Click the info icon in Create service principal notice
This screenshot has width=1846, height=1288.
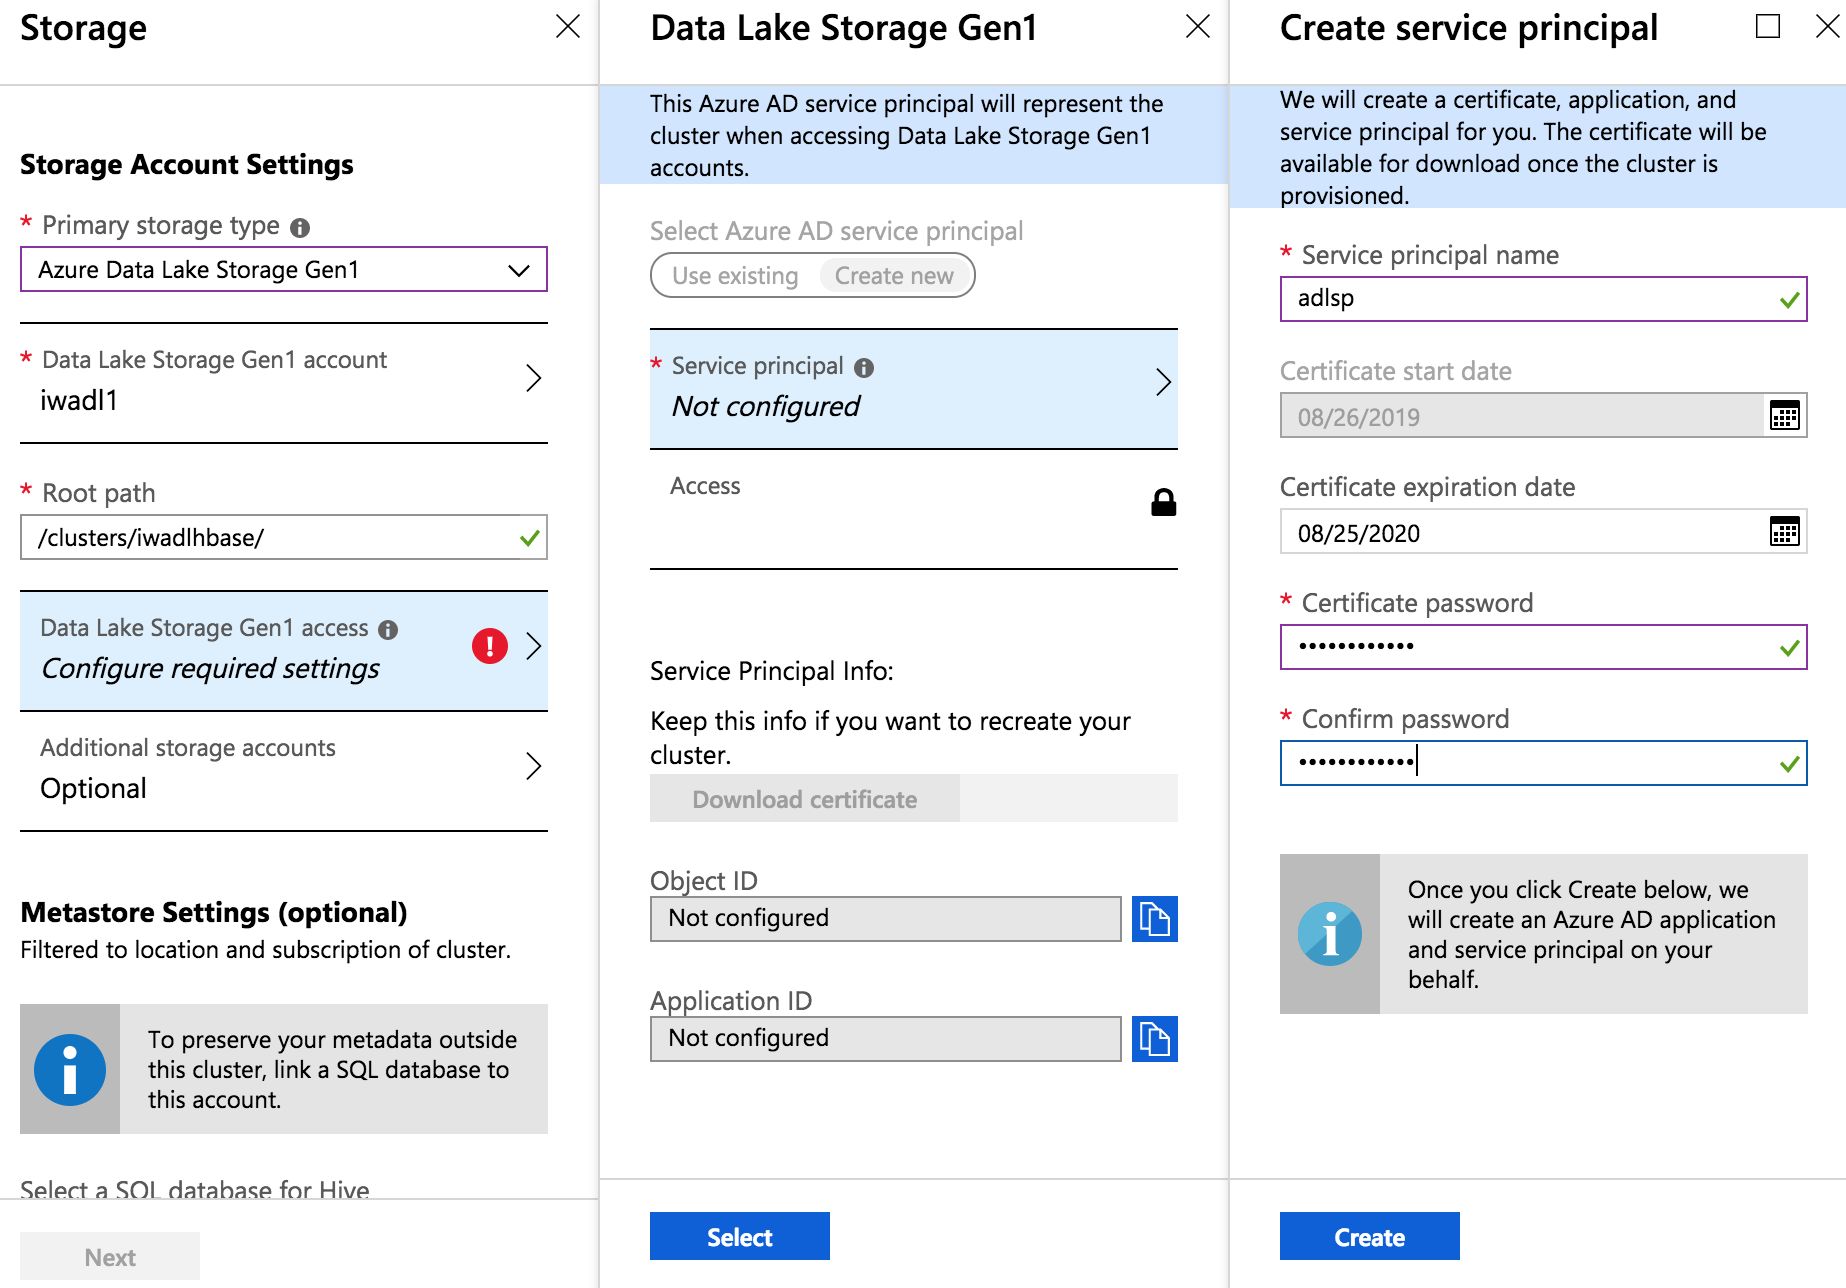(x=1330, y=934)
